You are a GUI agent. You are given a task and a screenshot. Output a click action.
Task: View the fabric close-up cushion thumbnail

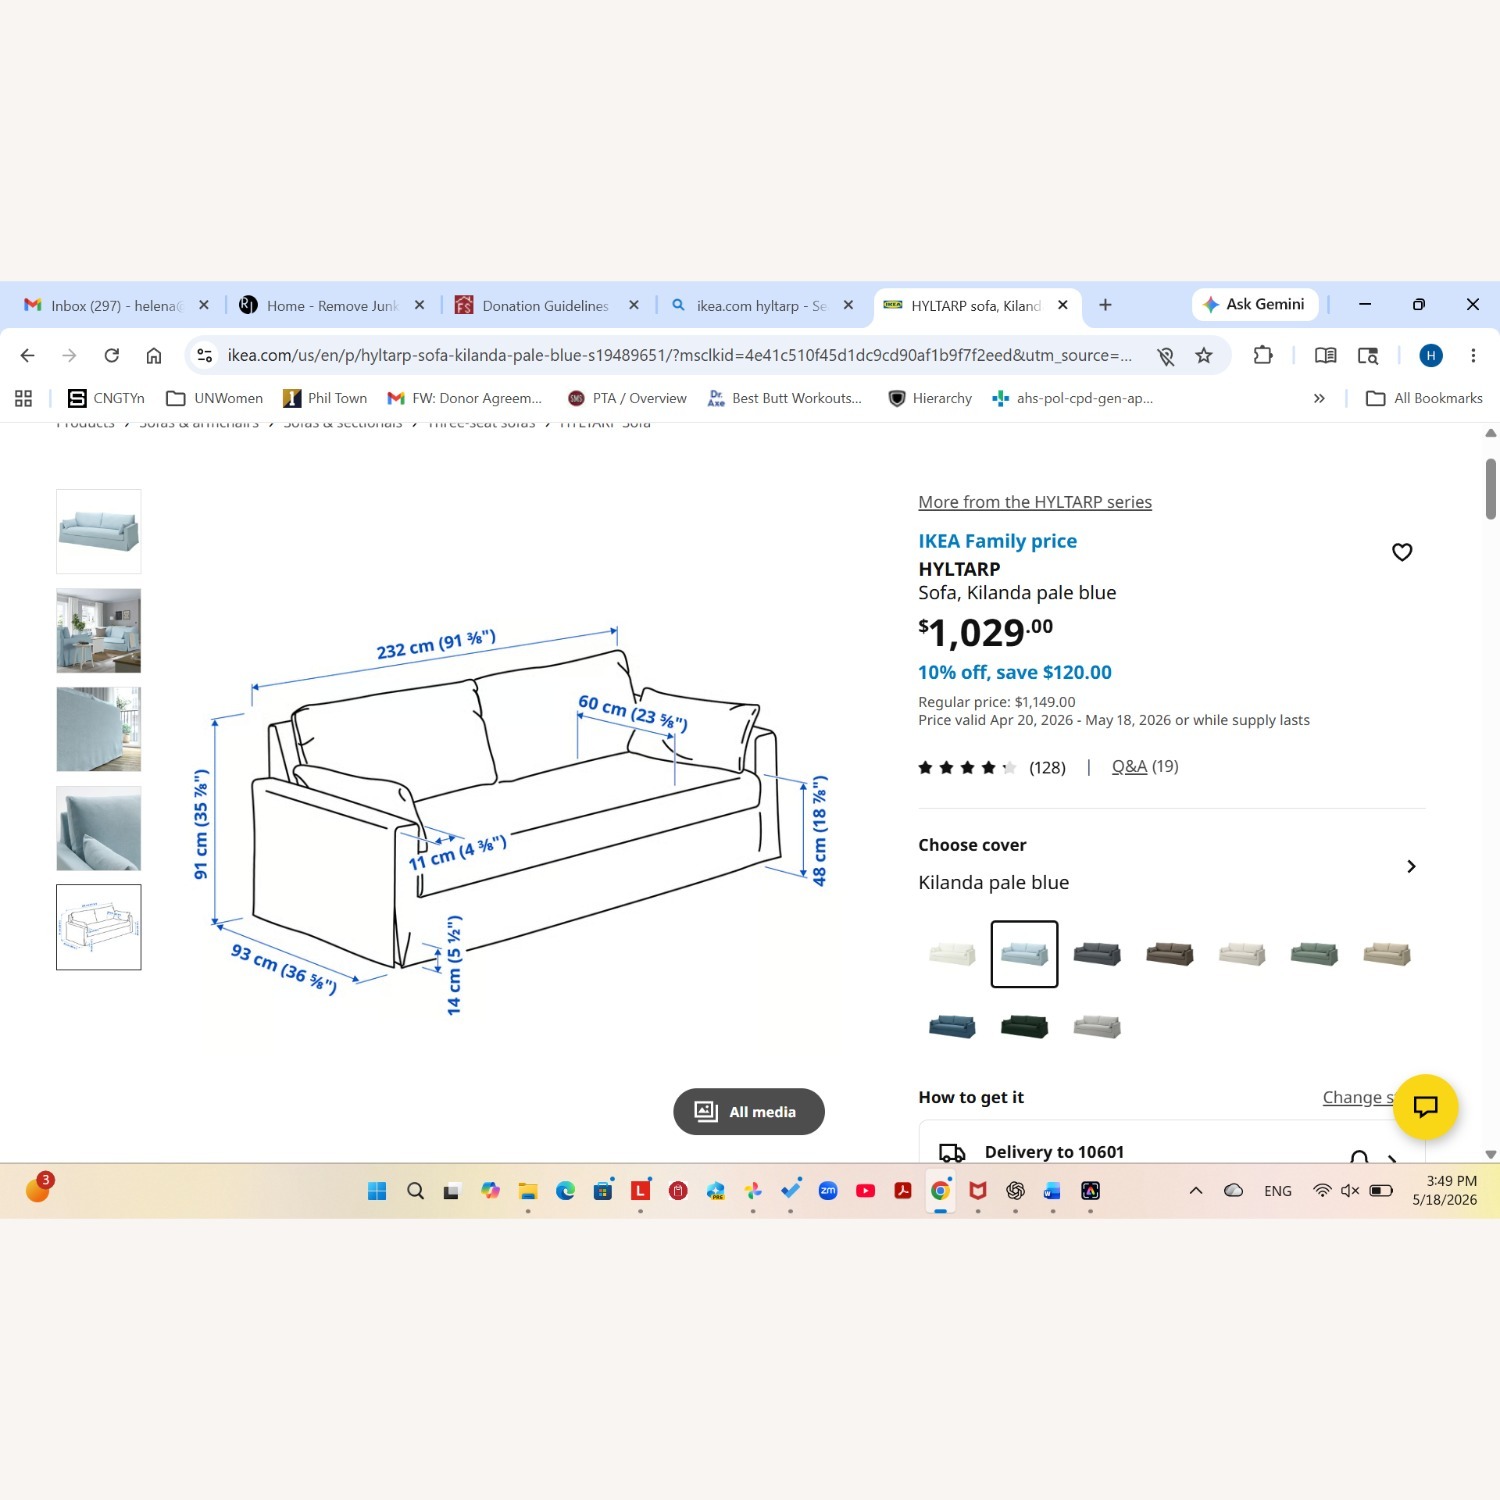point(99,828)
